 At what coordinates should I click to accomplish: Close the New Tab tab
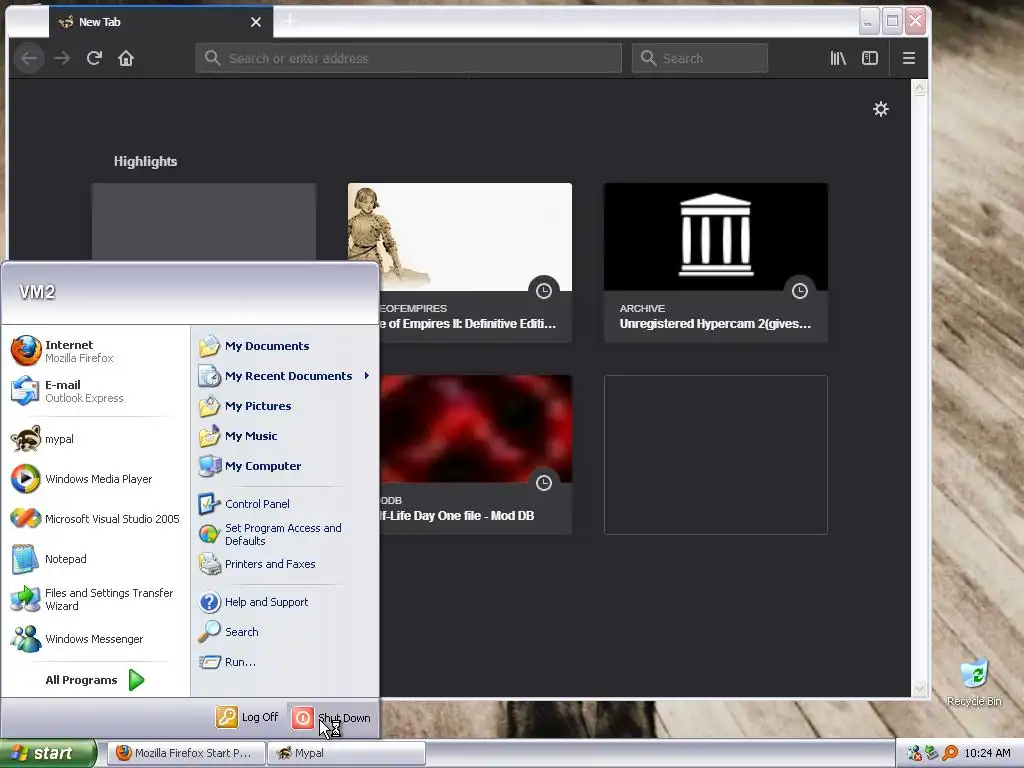(256, 22)
